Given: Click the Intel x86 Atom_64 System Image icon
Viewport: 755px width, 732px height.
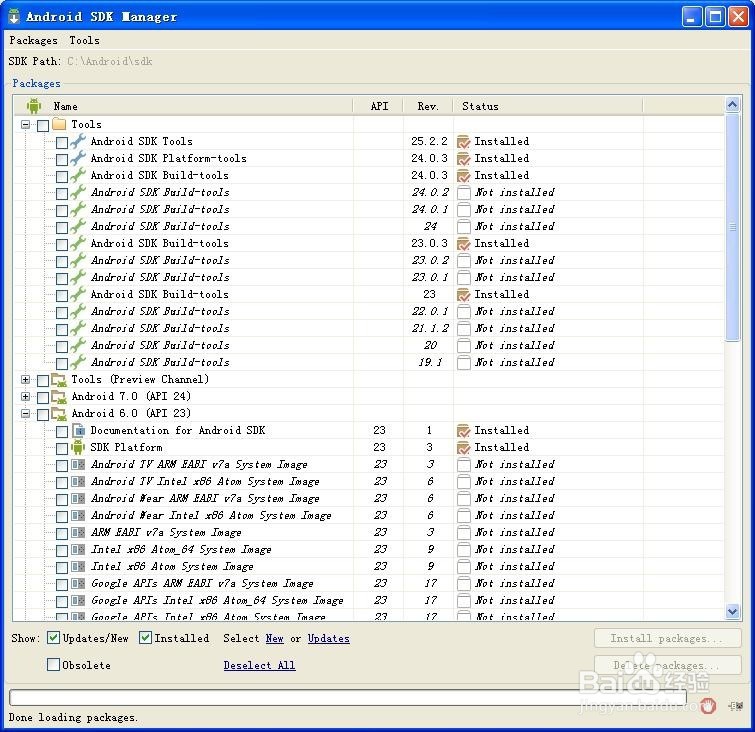Looking at the screenshot, I should click(78, 549).
